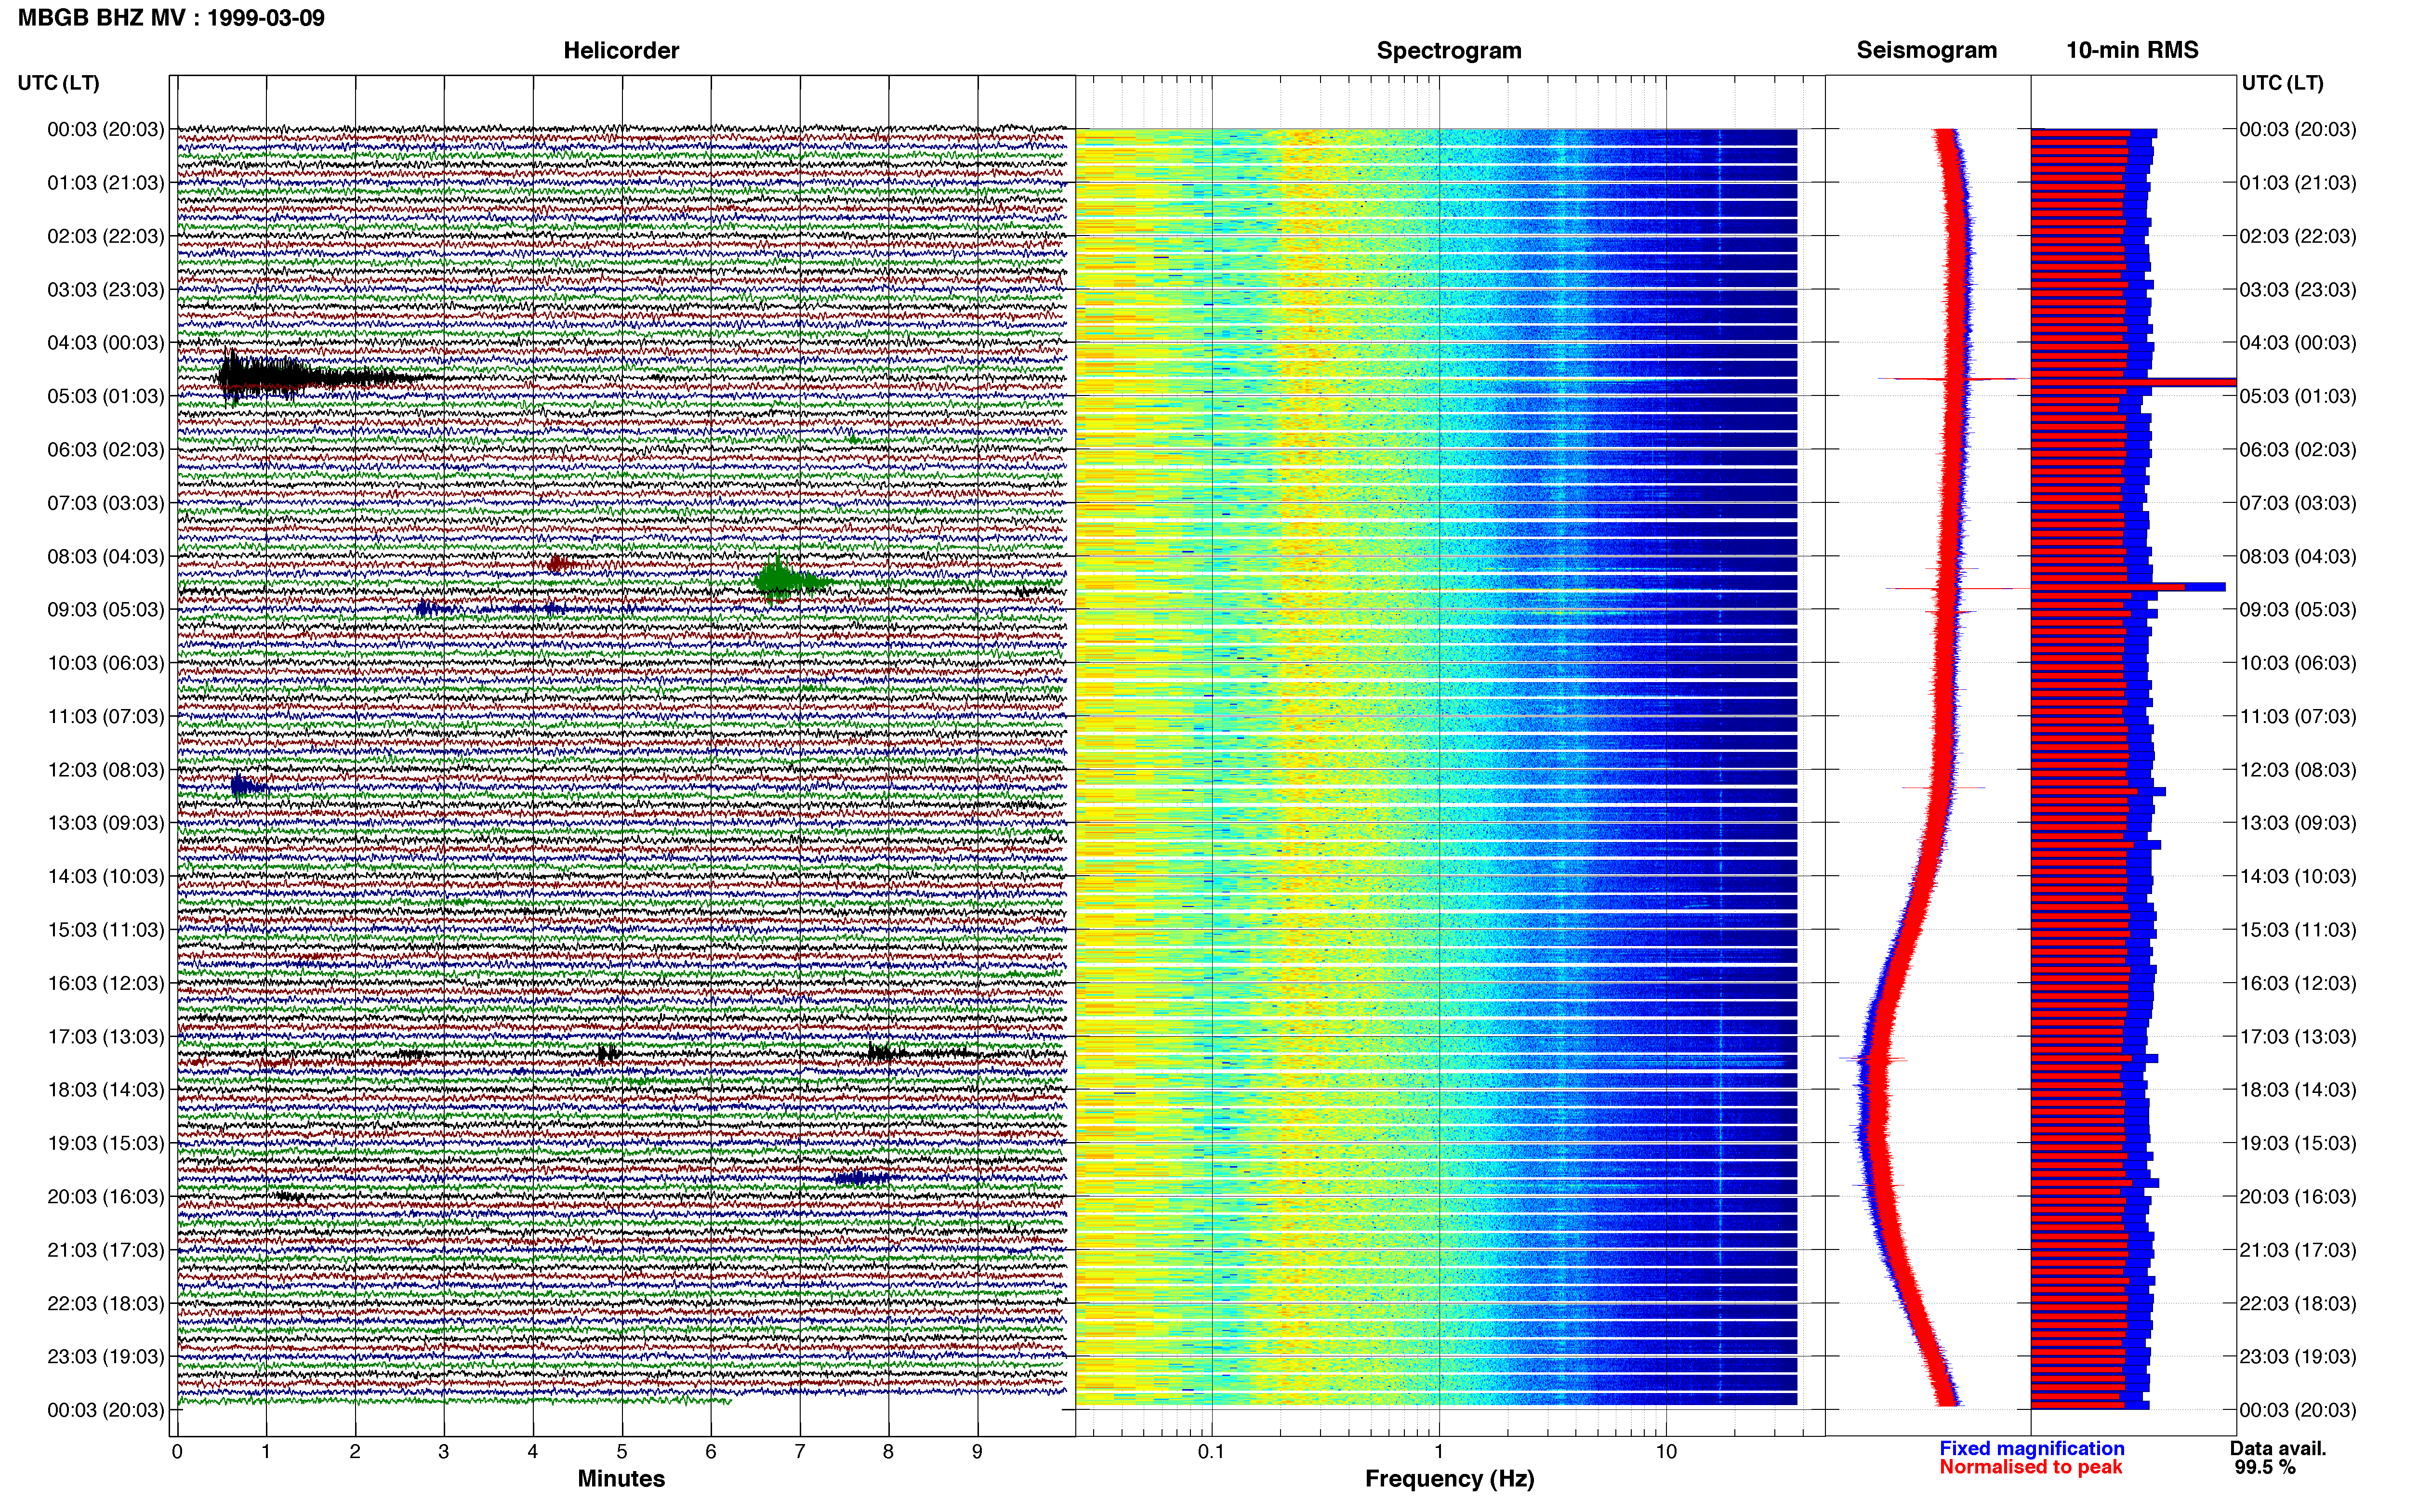The height and width of the screenshot is (1512, 2418).
Task: Click right time label '18:03 (14:03)'
Action: [2298, 1090]
